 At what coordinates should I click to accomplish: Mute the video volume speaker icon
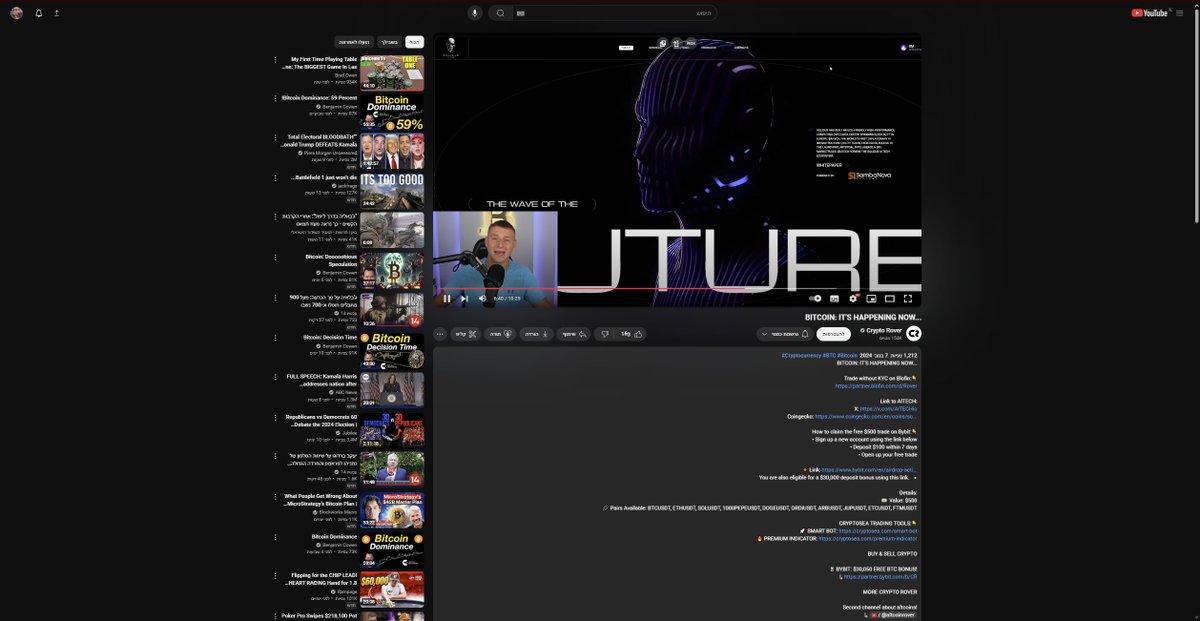coord(482,298)
